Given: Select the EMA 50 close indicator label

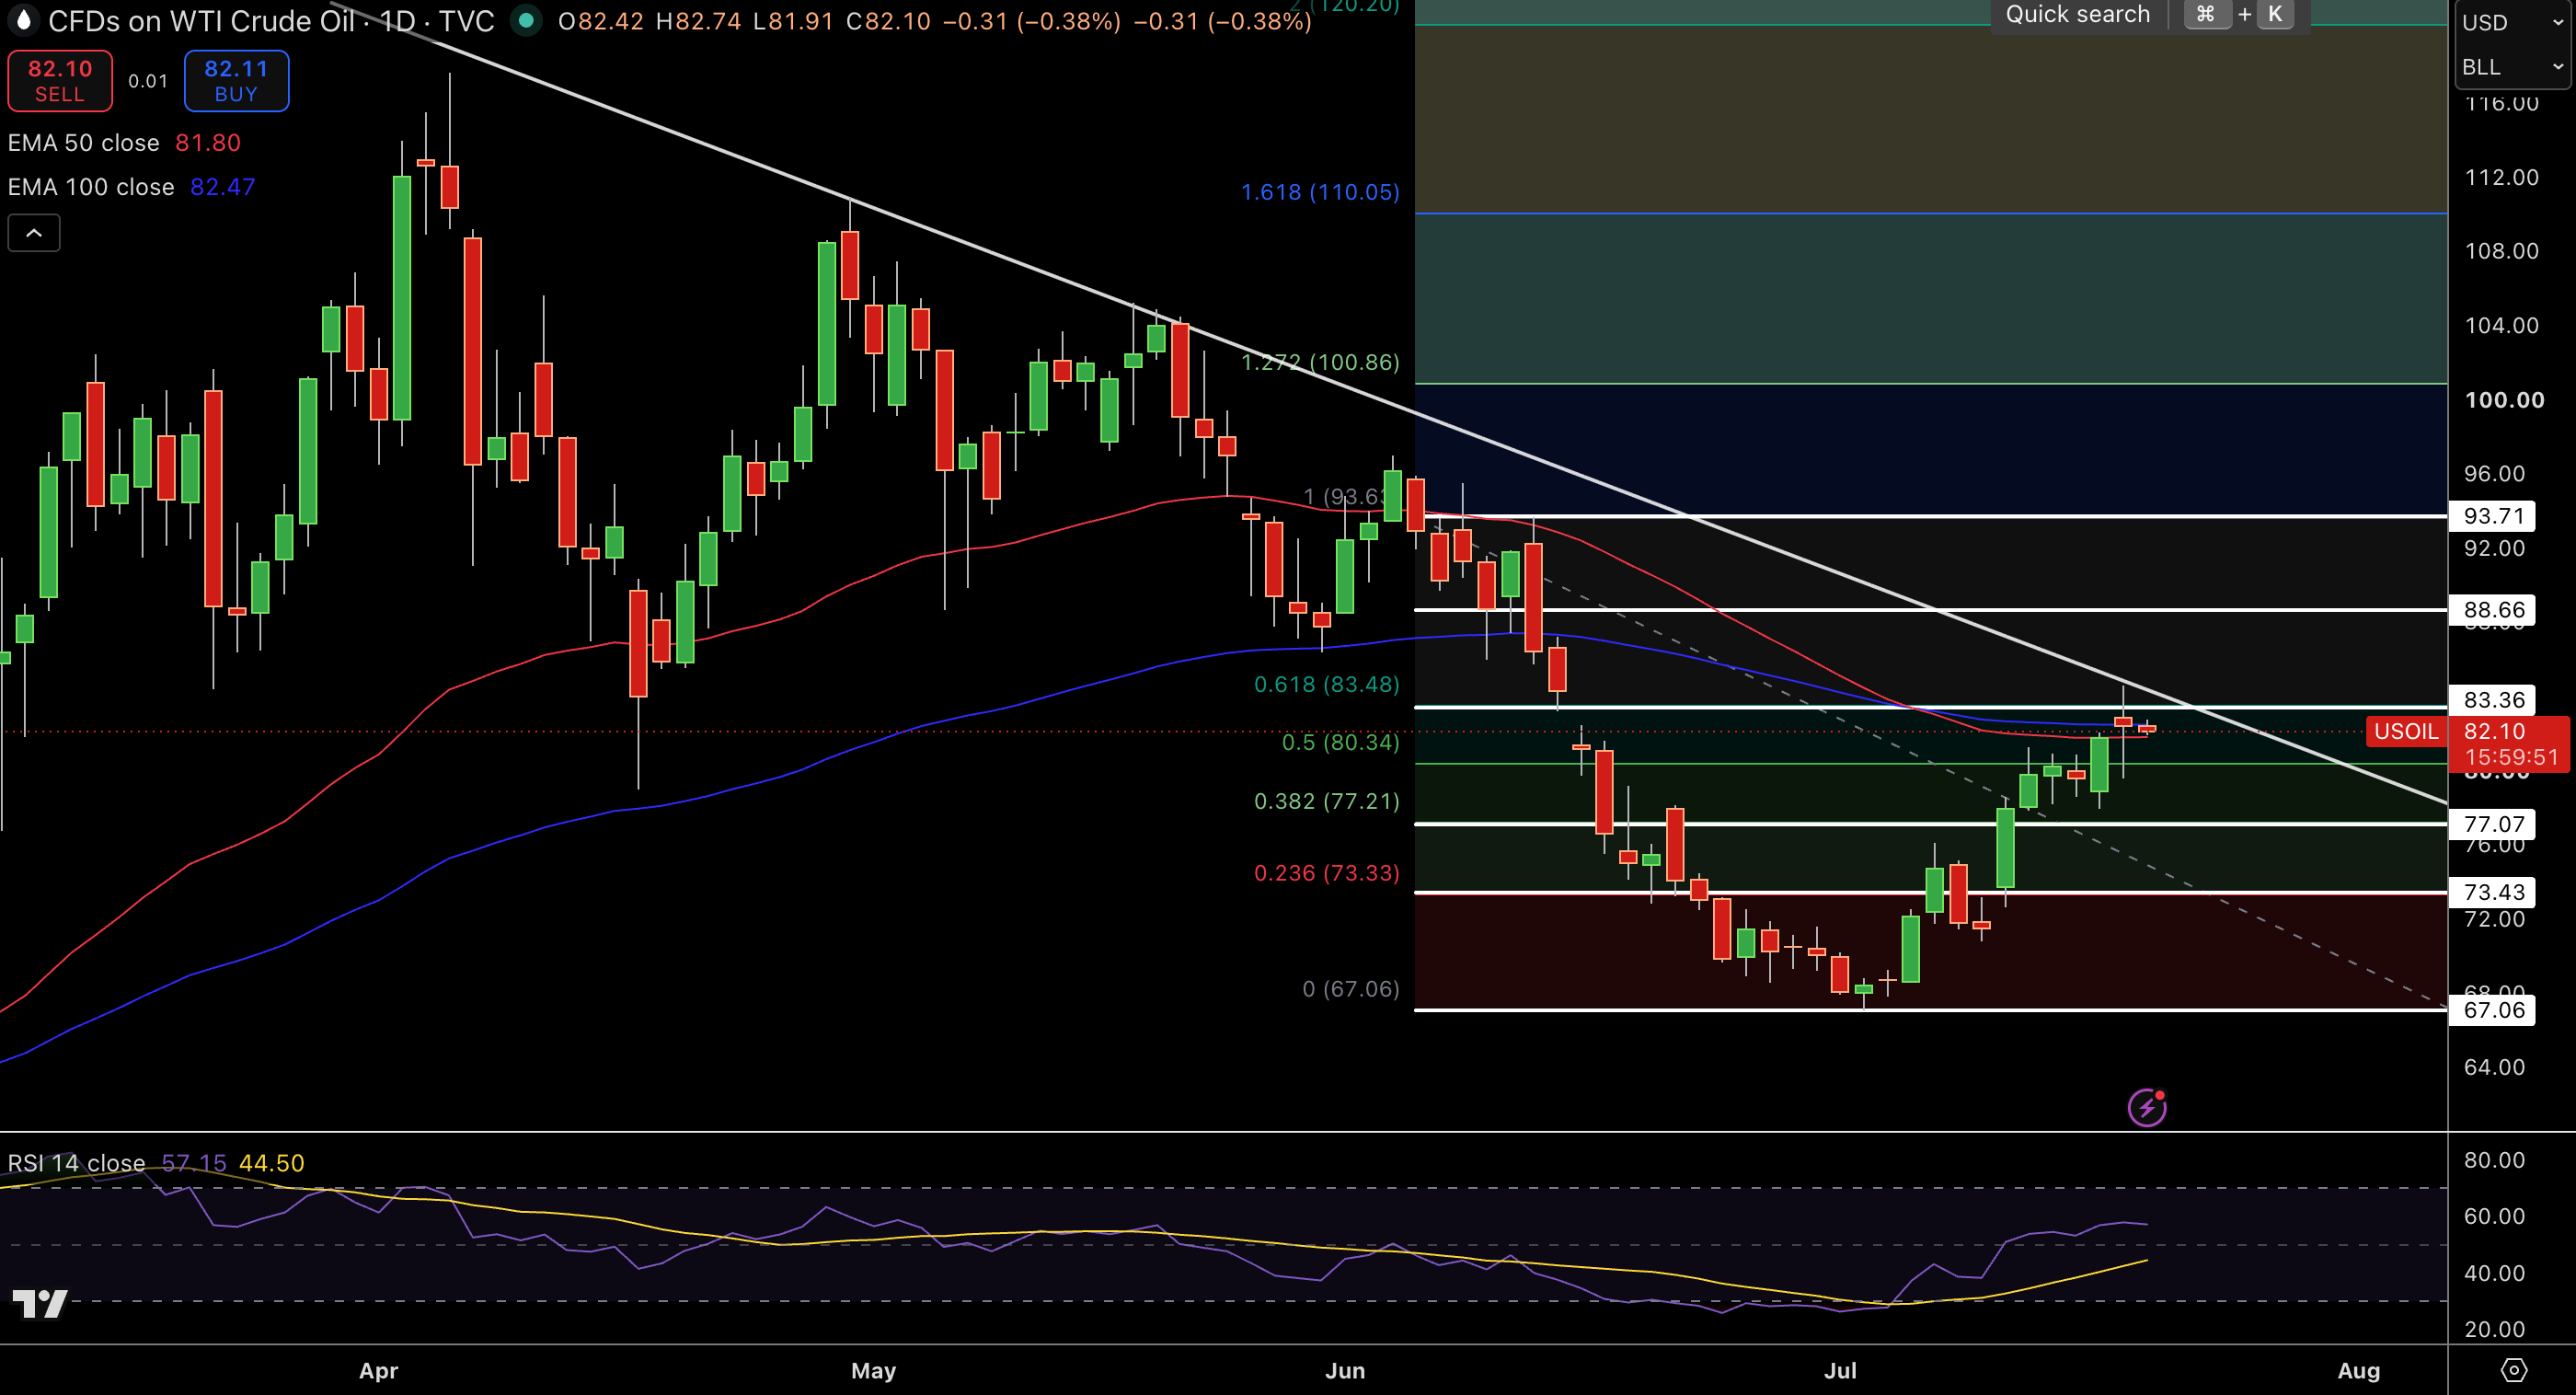Looking at the screenshot, I should point(84,143).
